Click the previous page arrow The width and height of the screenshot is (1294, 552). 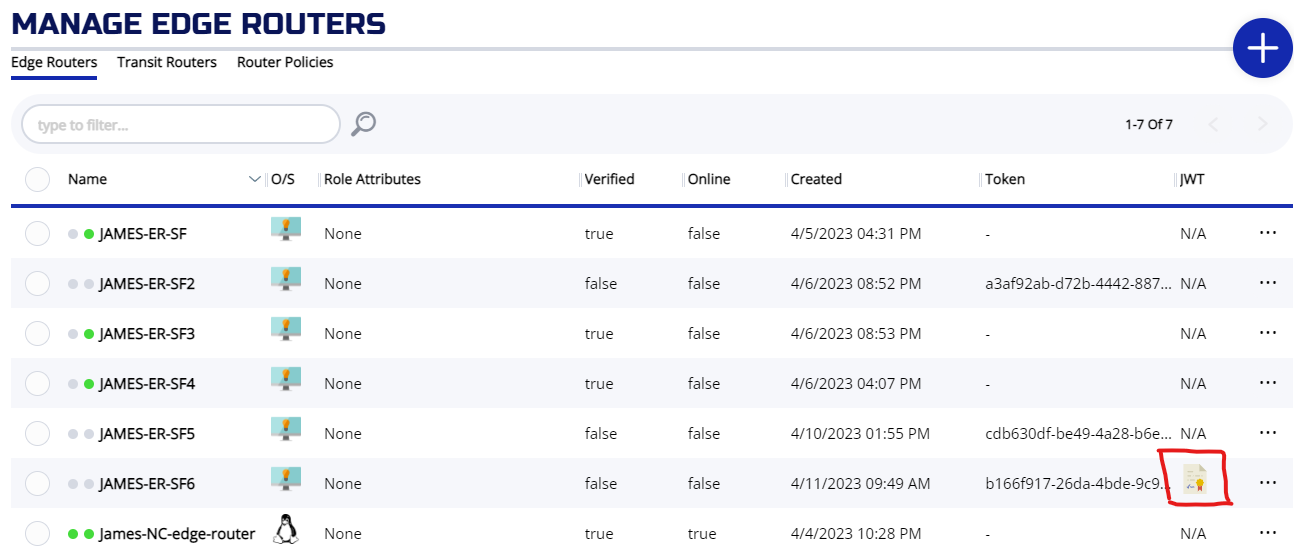pos(1214,125)
